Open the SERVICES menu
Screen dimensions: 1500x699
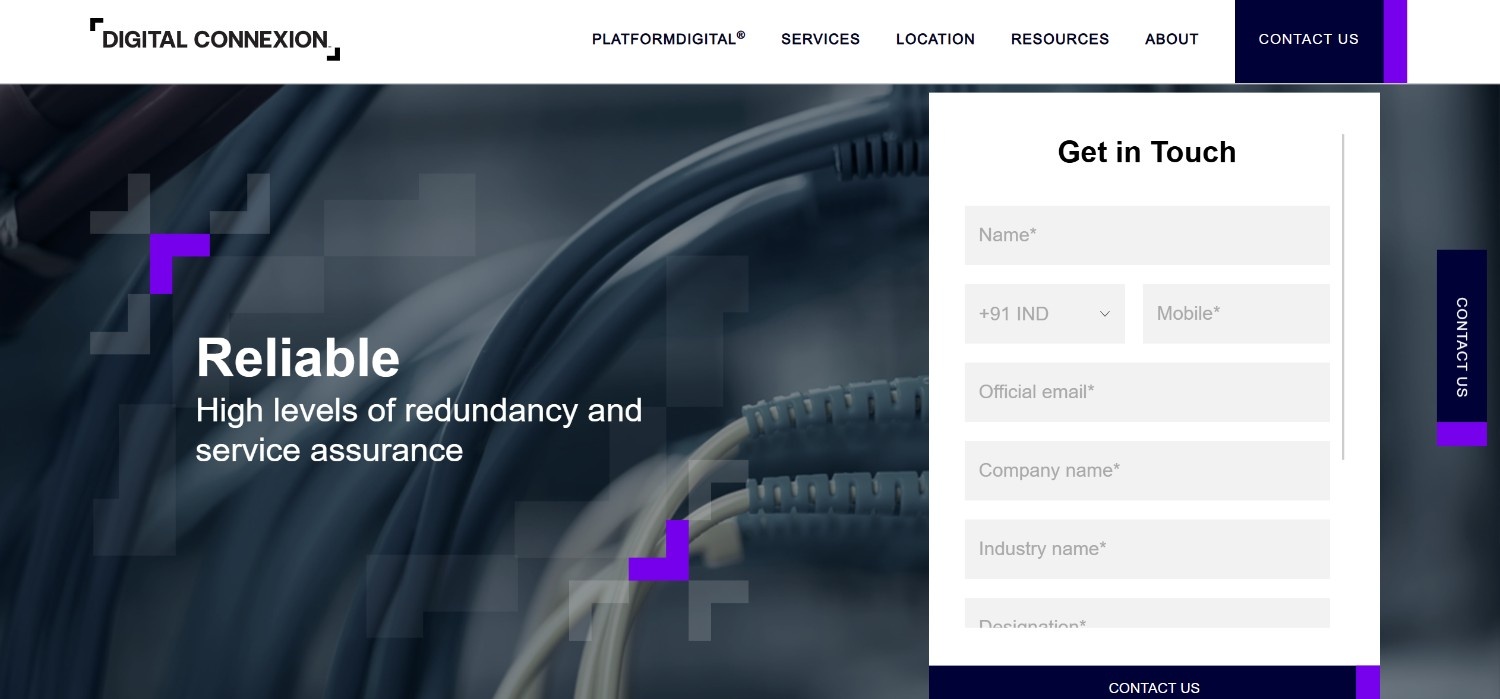[x=820, y=39]
